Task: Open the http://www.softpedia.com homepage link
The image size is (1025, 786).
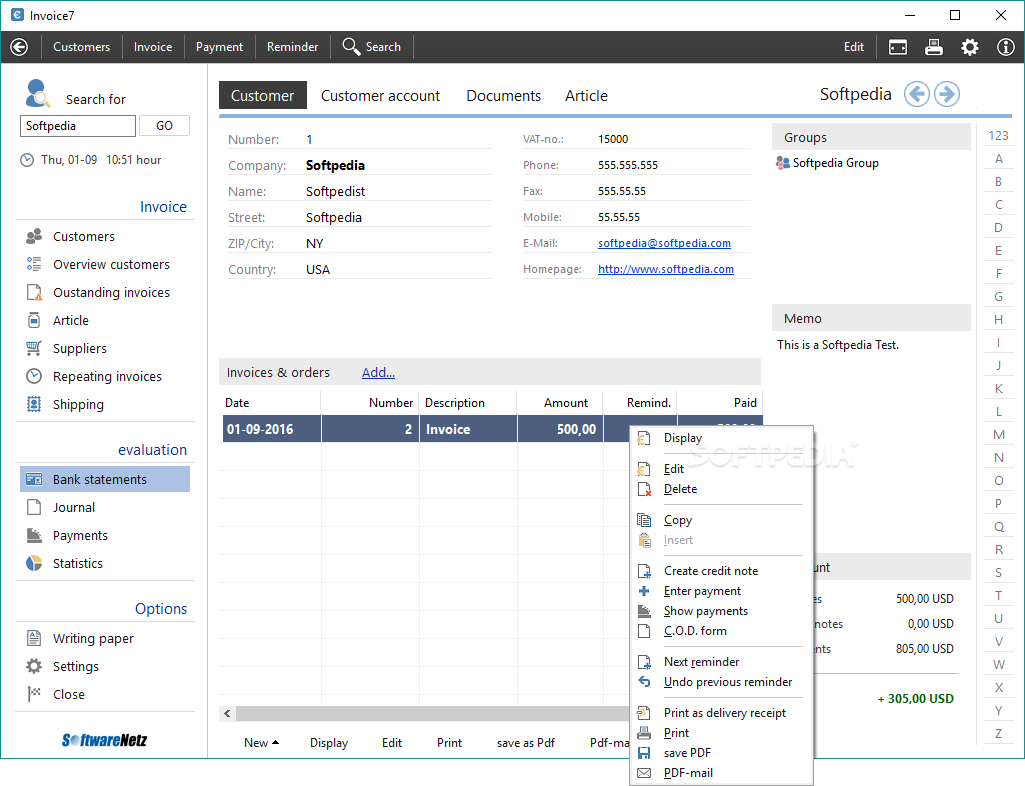Action: 665,269
